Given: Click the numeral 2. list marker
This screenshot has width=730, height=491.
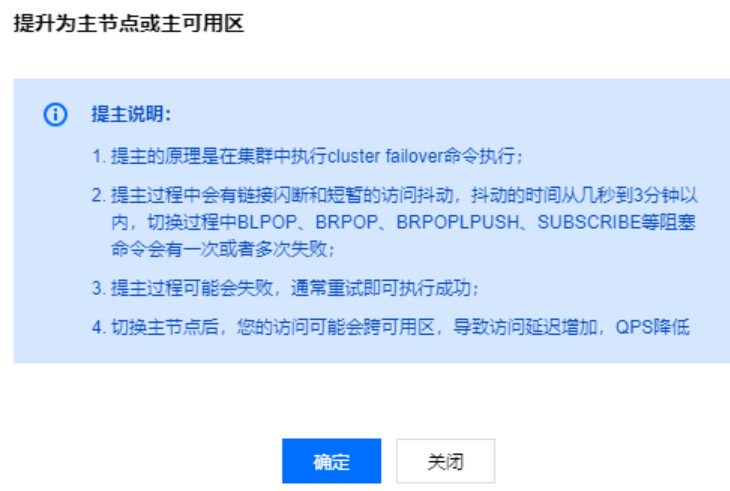Looking at the screenshot, I should pyautogui.click(x=99, y=195).
